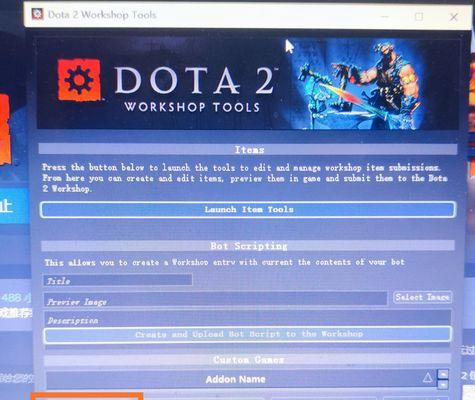475x400 pixels.
Task: Create and Upload Bot Script to the Workshop
Action: (x=248, y=335)
